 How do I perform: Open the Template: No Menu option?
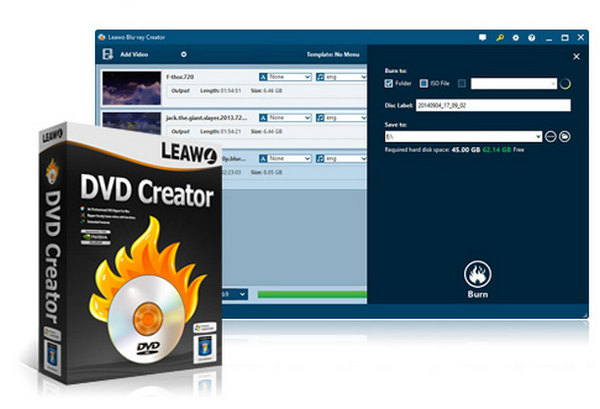click(333, 54)
